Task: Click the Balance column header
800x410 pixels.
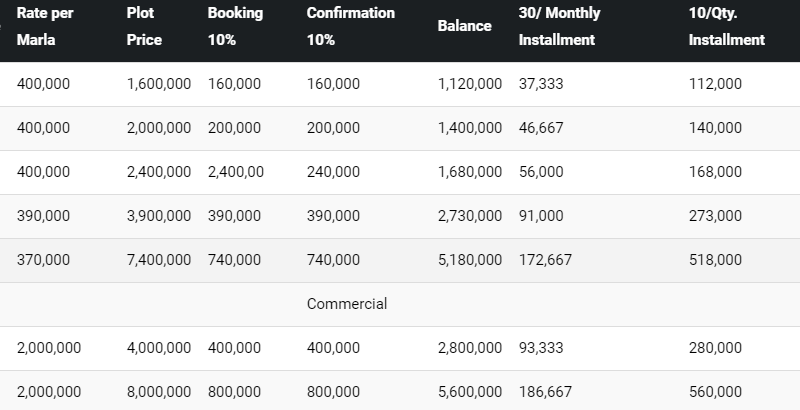Action: (x=464, y=26)
